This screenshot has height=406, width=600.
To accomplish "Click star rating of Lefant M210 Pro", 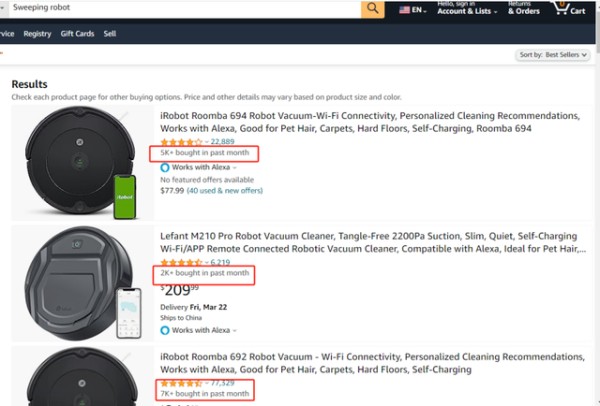I will point(181,263).
